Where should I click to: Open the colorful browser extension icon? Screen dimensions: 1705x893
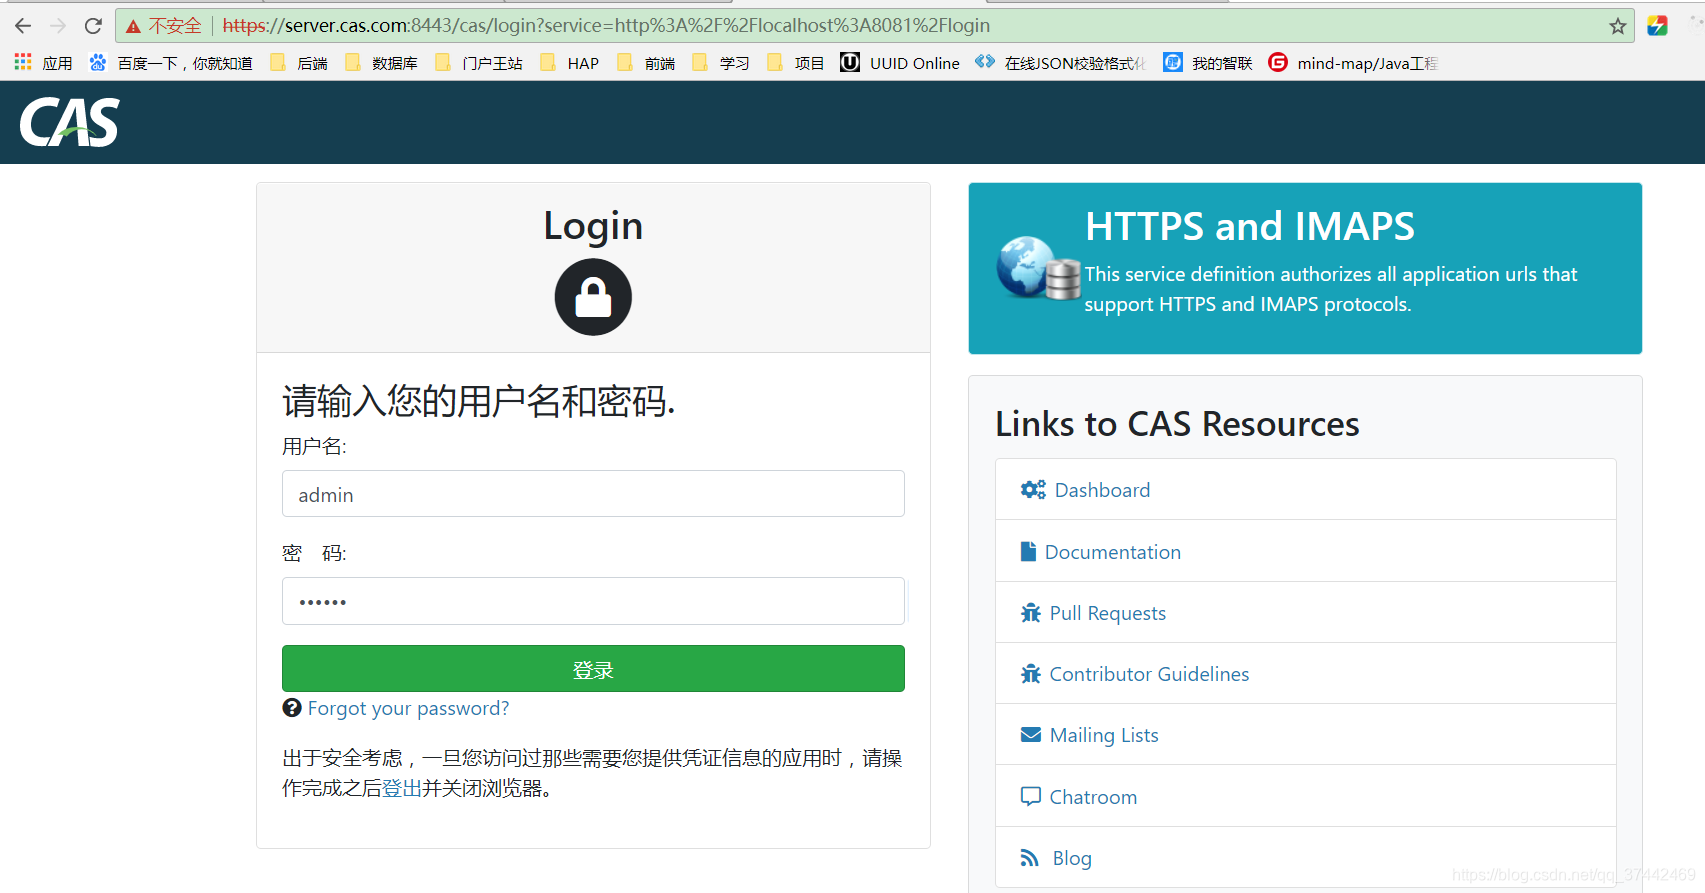coord(1657,26)
